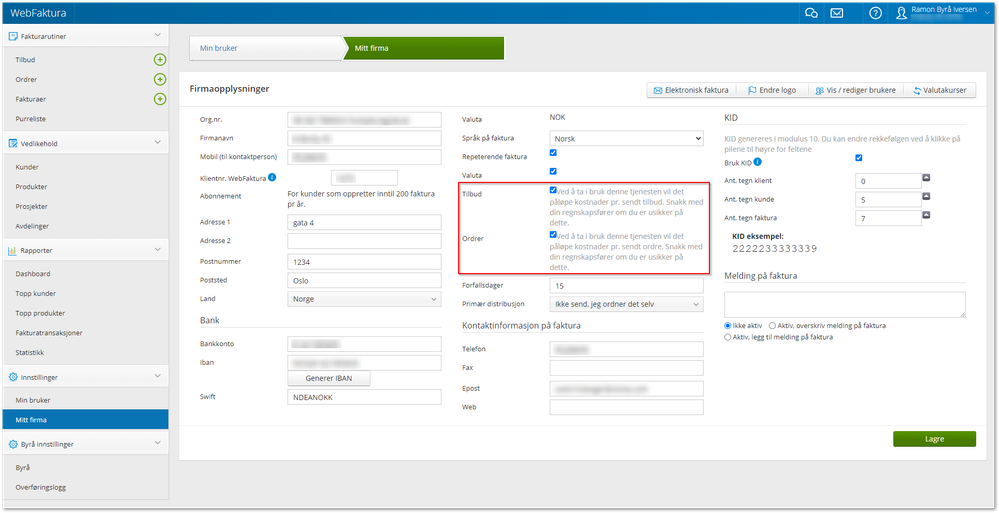999x513 pixels.
Task: Open Språk på faktura dropdown
Action: click(x=626, y=138)
